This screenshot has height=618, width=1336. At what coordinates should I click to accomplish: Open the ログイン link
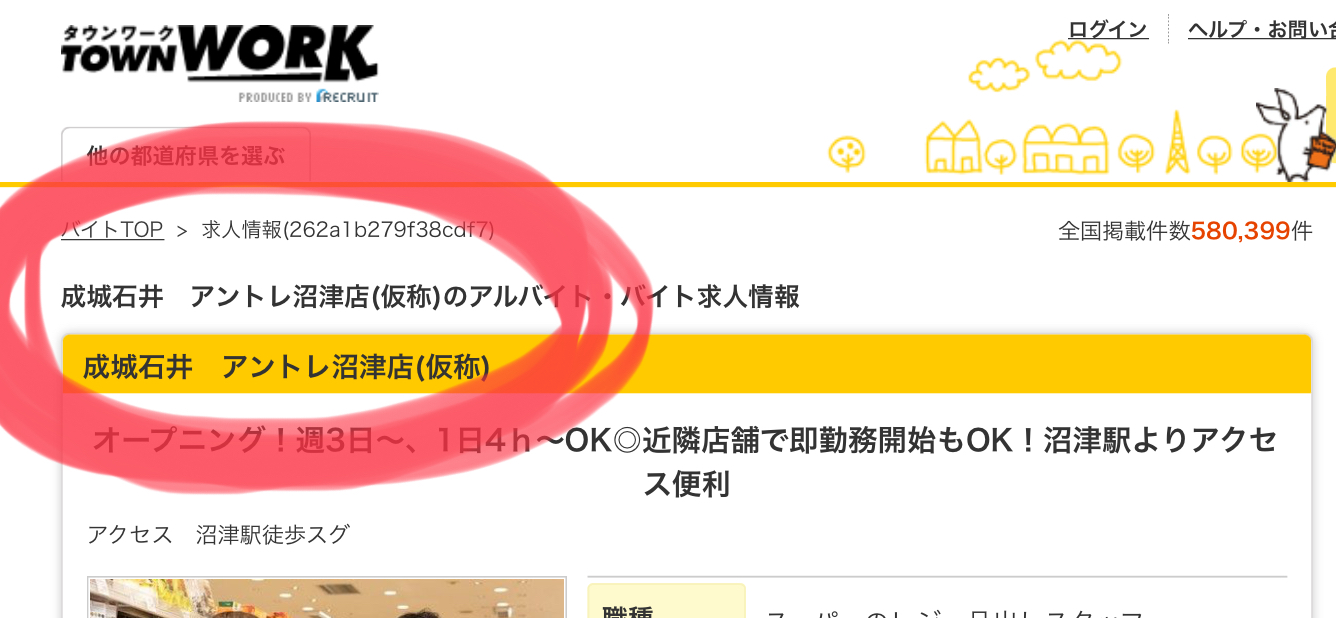coord(1108,29)
